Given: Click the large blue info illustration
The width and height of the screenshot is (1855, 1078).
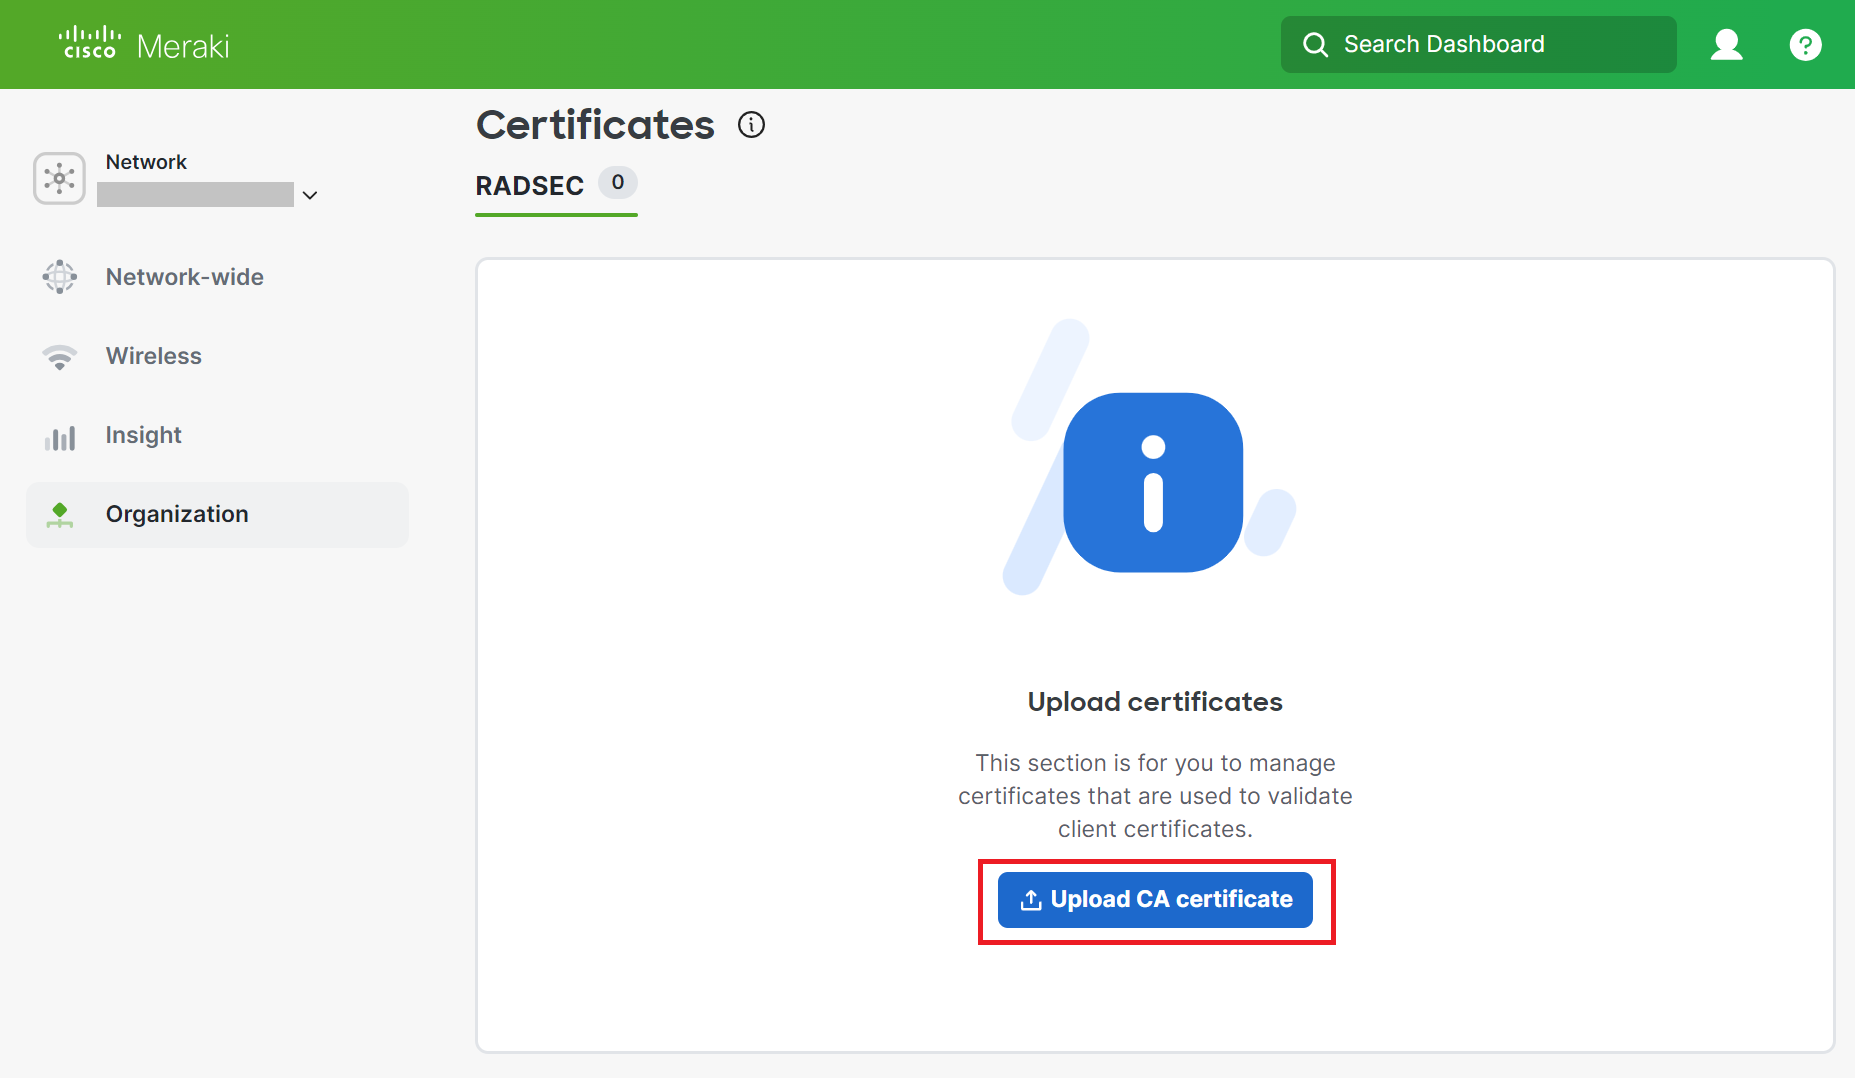Looking at the screenshot, I should (x=1153, y=482).
